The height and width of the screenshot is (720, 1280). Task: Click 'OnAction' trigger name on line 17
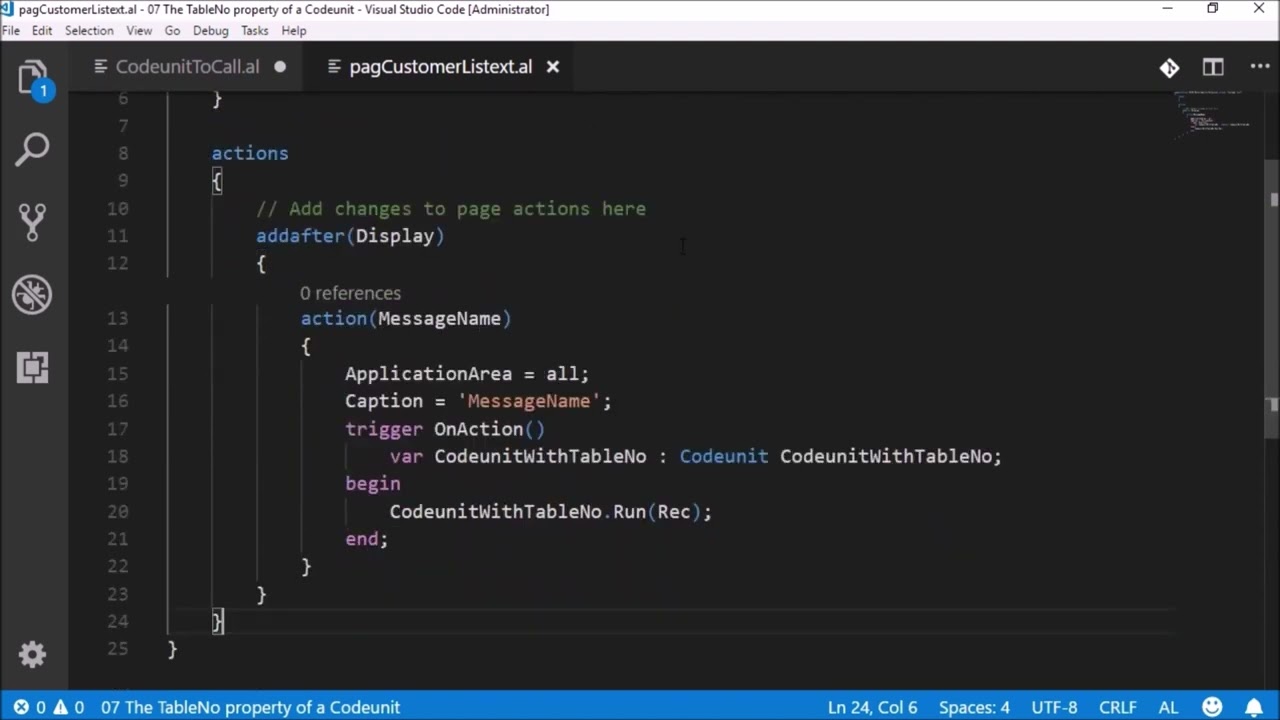[478, 429]
